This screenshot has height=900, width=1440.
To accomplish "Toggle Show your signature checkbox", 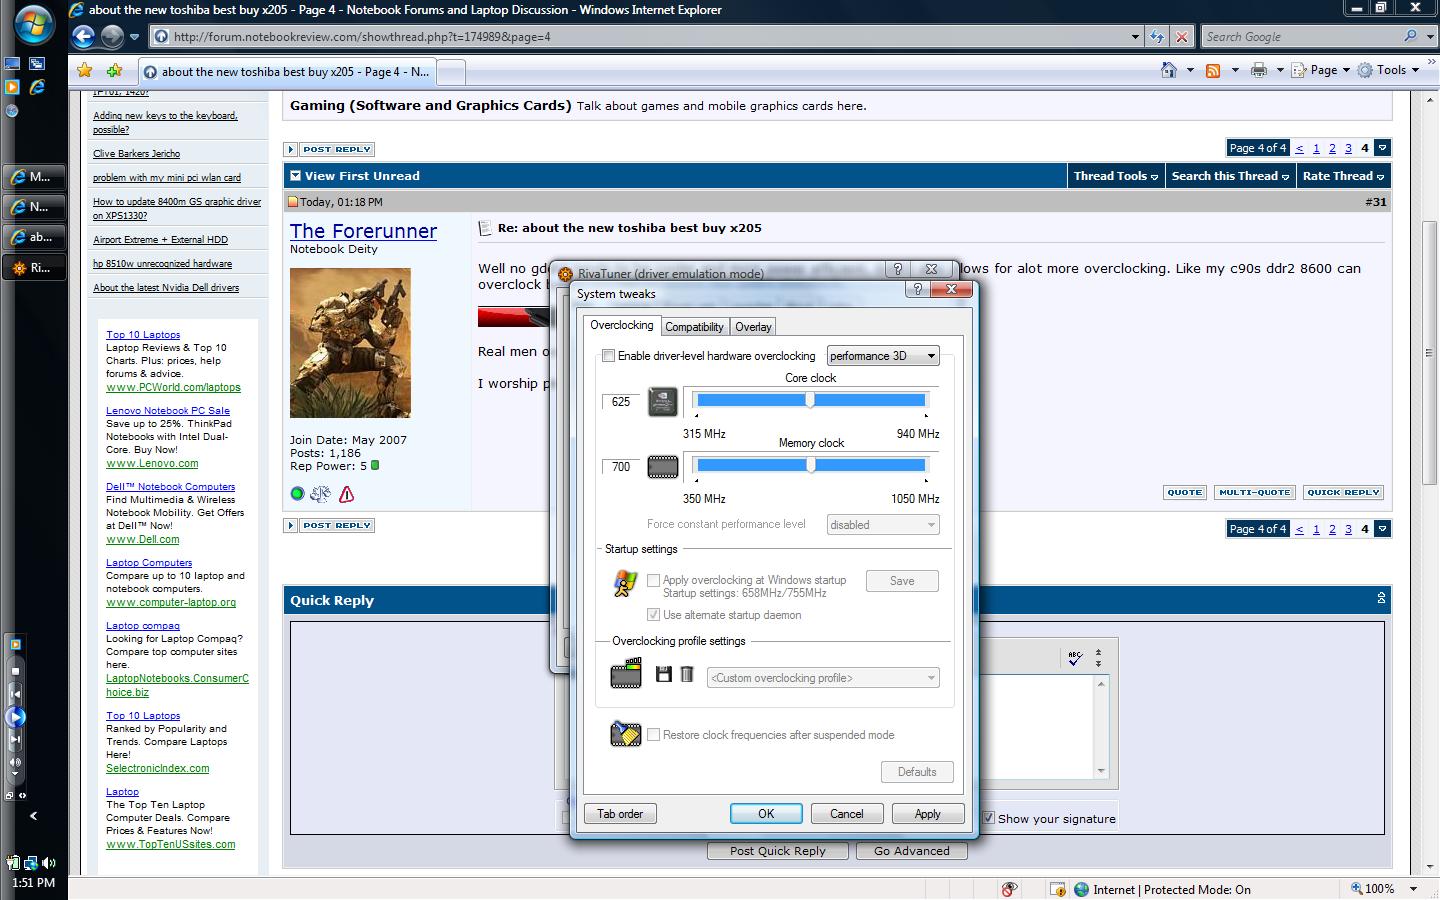I will [988, 818].
